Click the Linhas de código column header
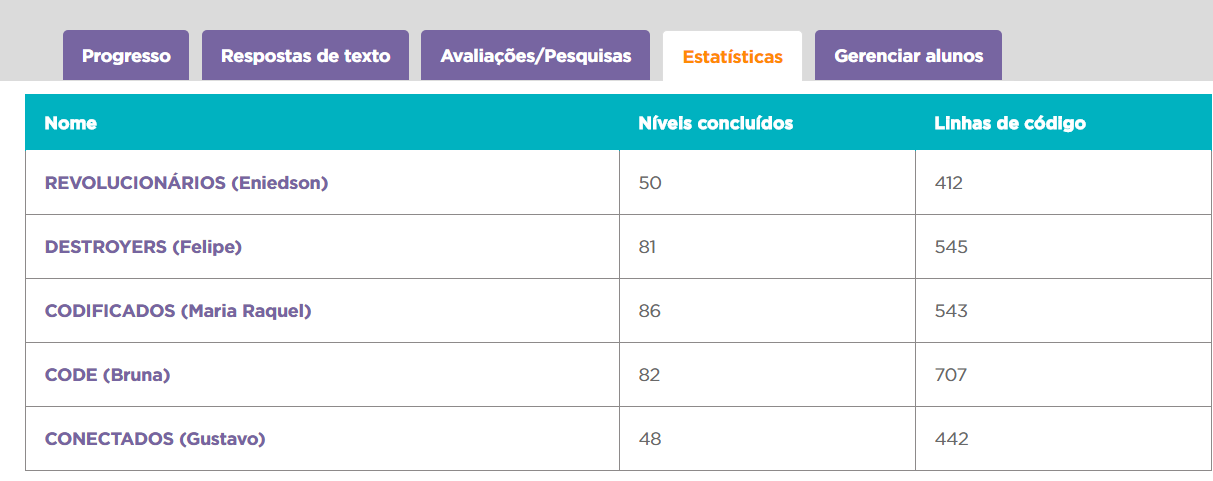Screen dimensions: 1213x481 (x=1009, y=123)
